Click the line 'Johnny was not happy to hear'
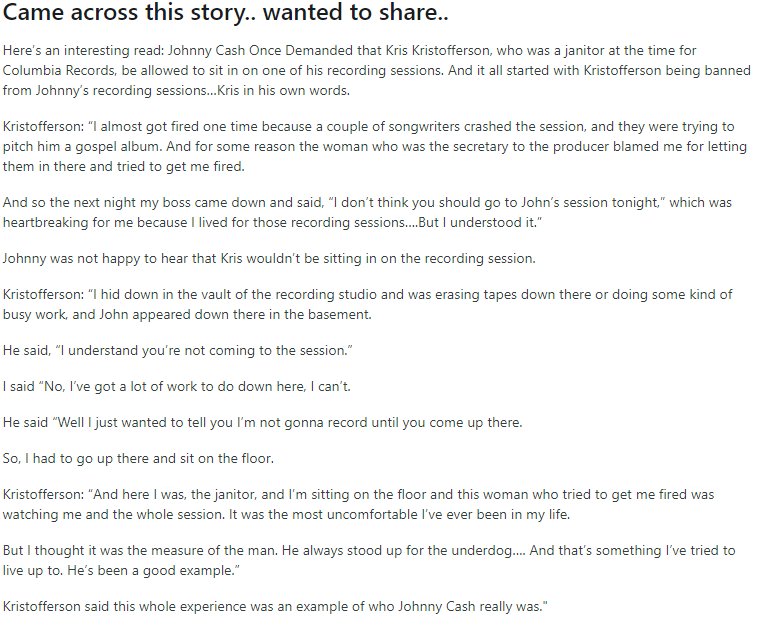Viewport: 761px width, 627px height. 269,258
